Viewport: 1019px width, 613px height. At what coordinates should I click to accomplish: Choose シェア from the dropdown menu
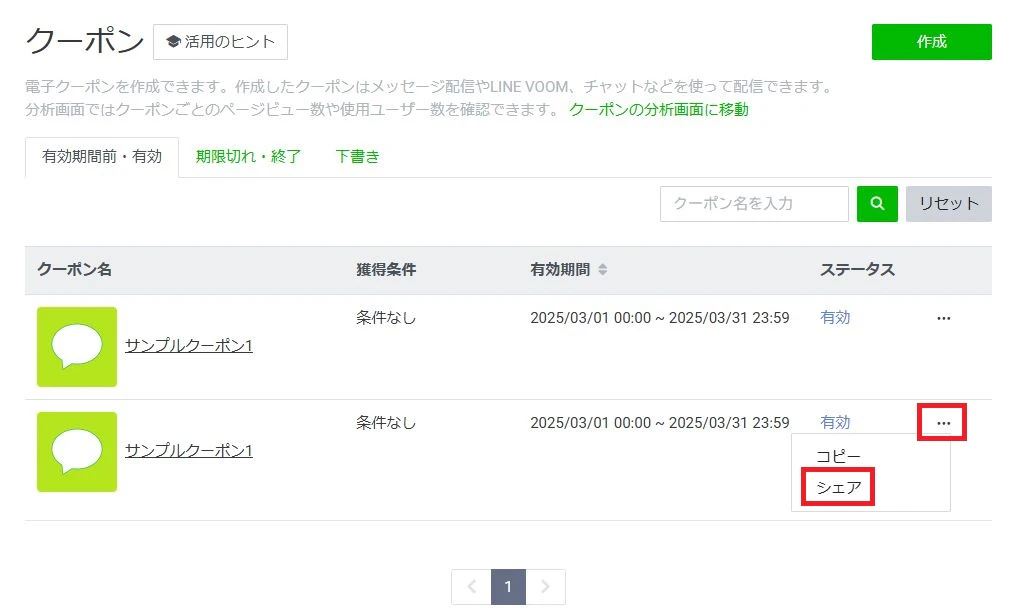[838, 487]
